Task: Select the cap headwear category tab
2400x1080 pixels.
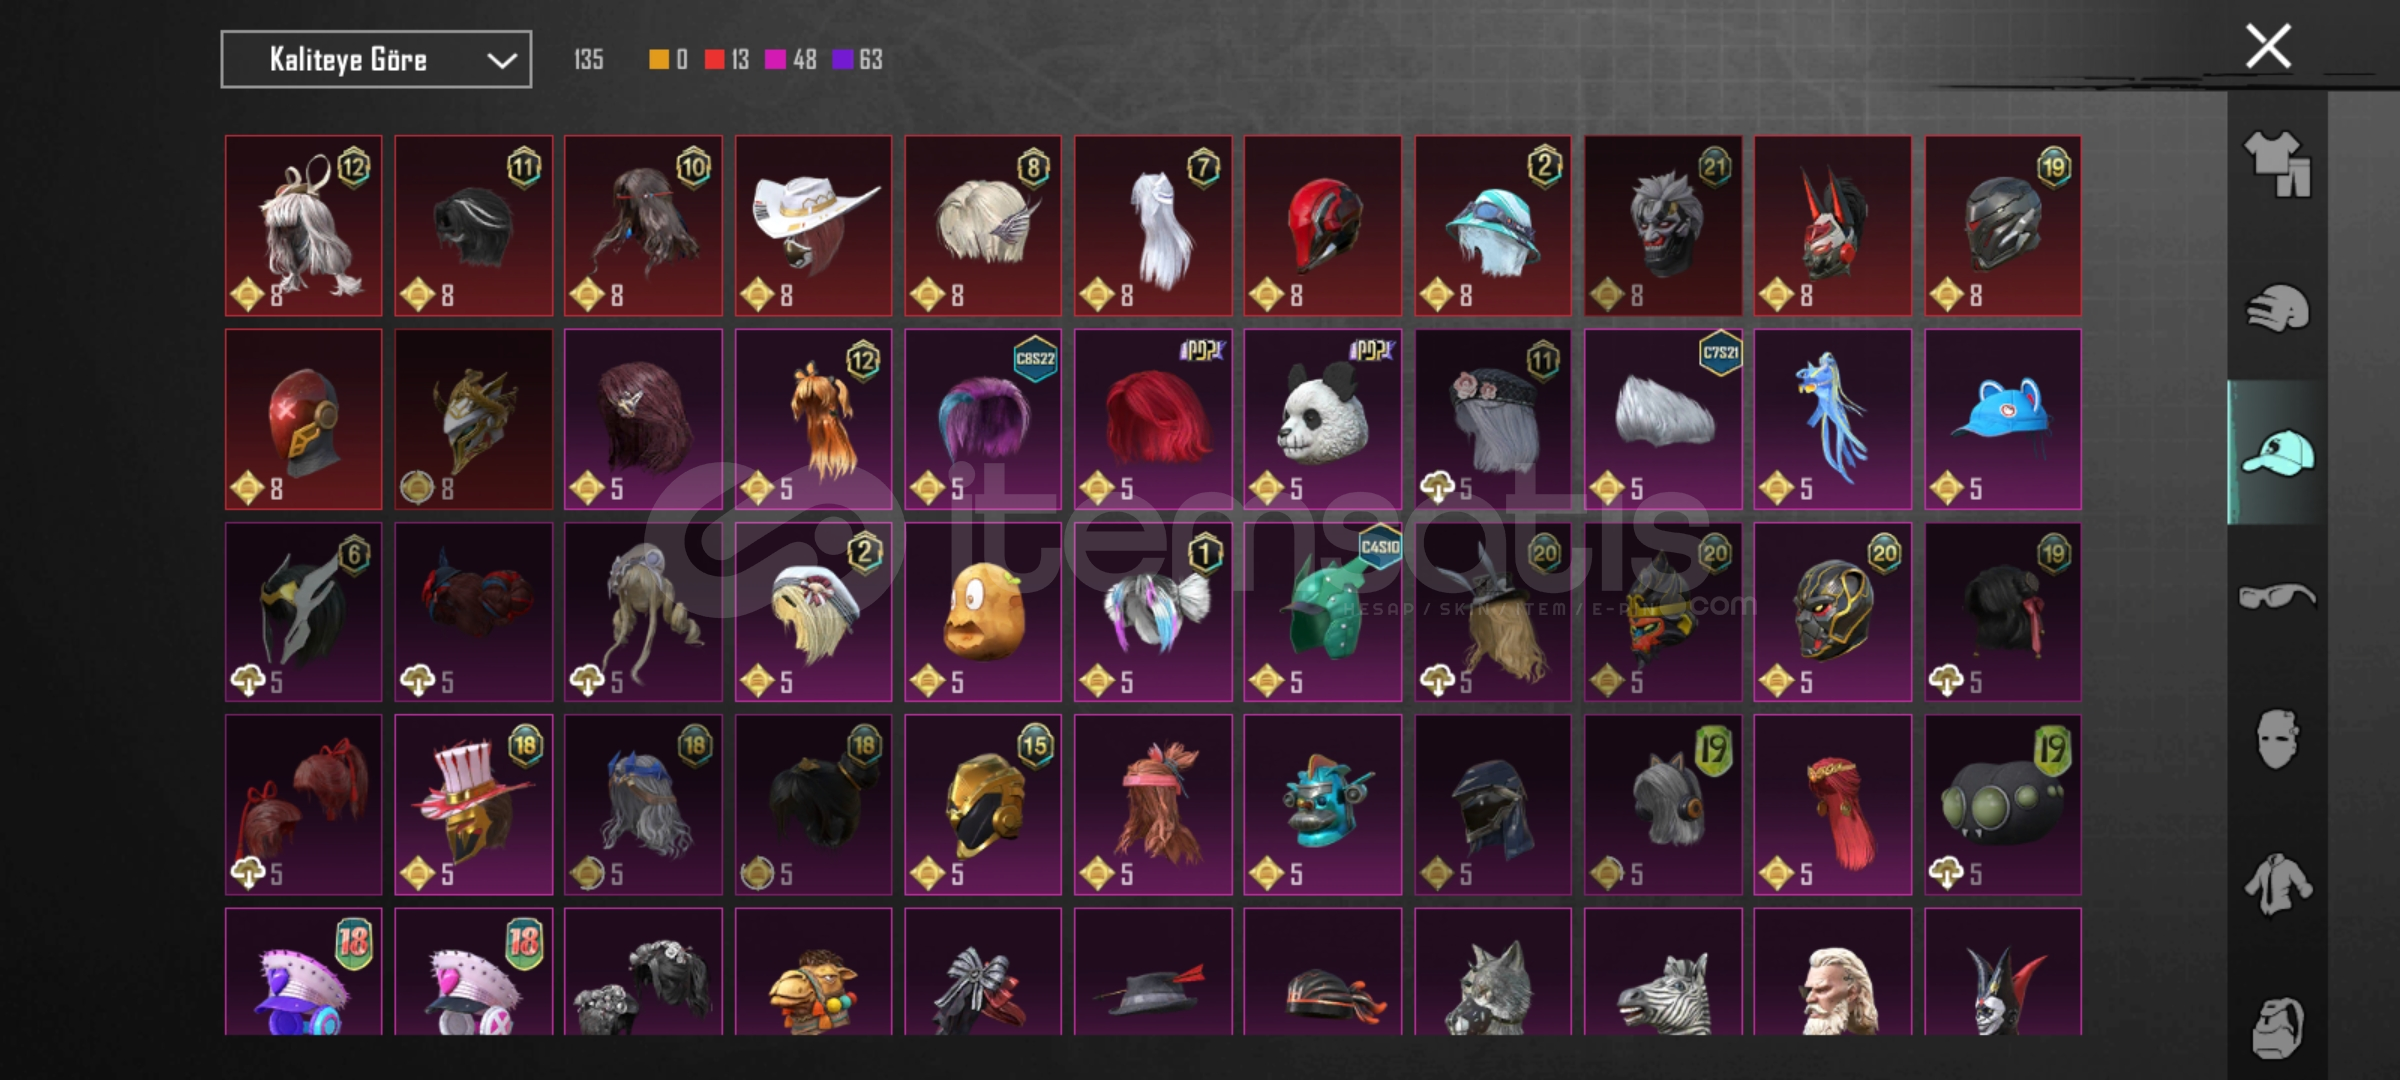Action: coord(2277,452)
